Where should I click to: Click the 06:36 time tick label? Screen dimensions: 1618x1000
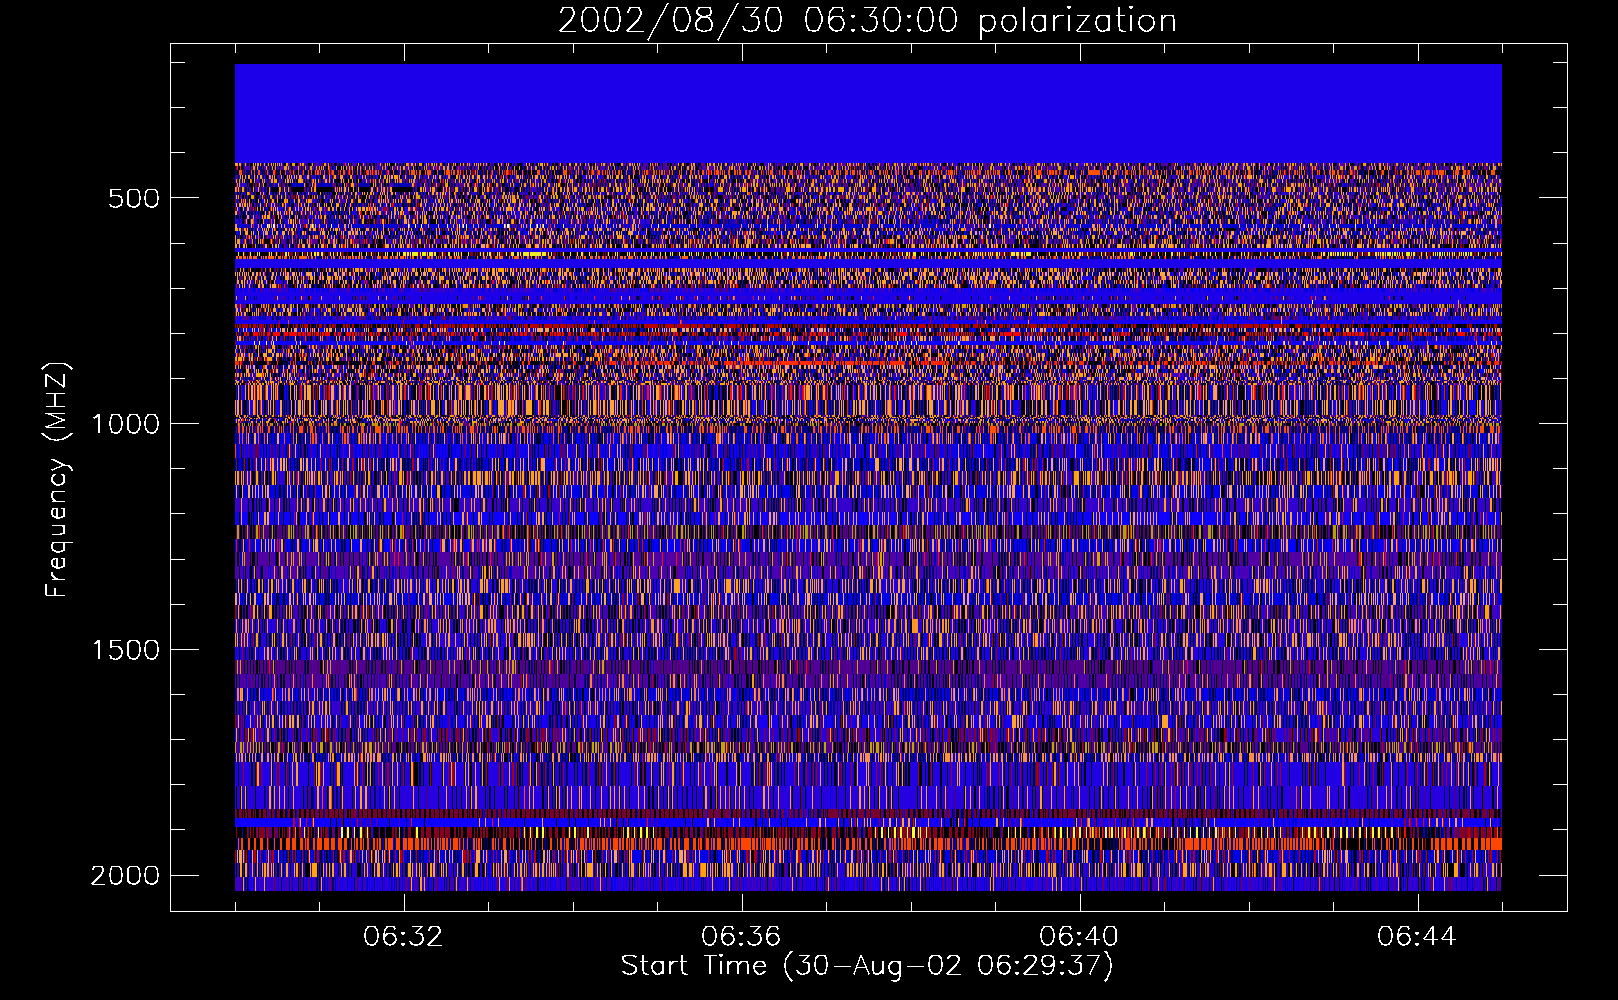(x=741, y=937)
